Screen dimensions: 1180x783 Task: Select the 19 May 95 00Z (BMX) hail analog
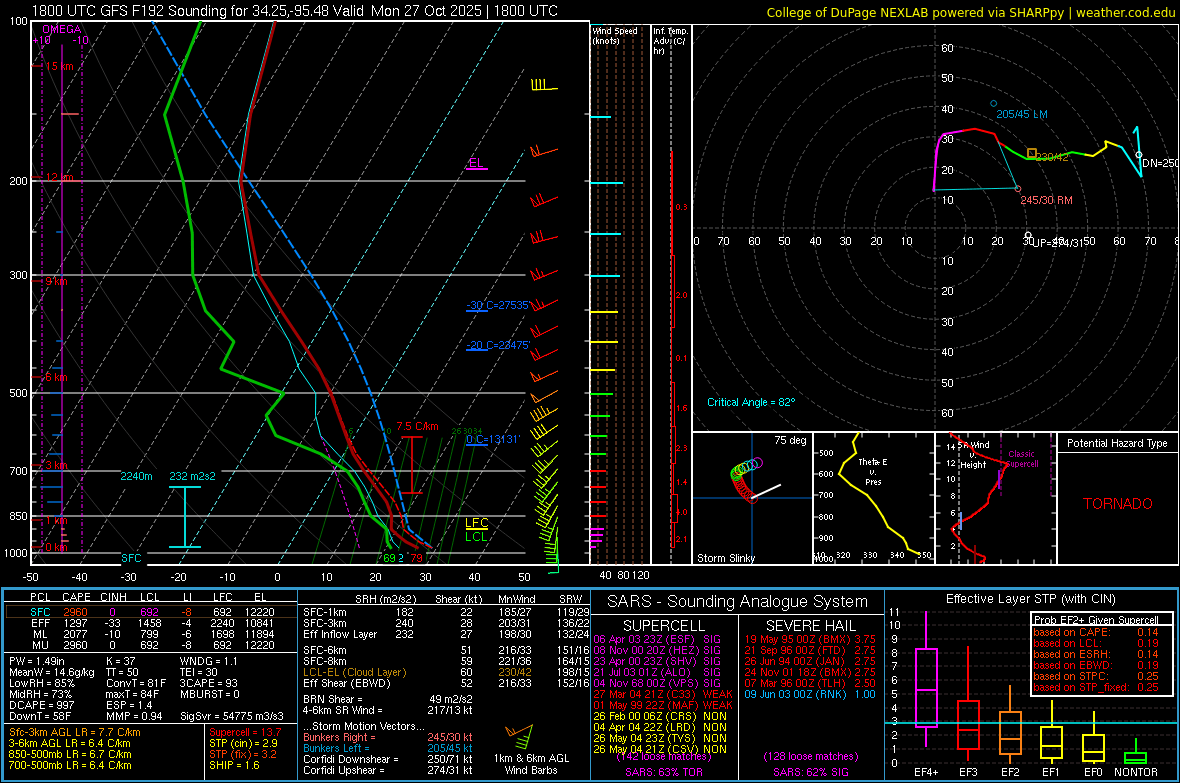(810, 639)
